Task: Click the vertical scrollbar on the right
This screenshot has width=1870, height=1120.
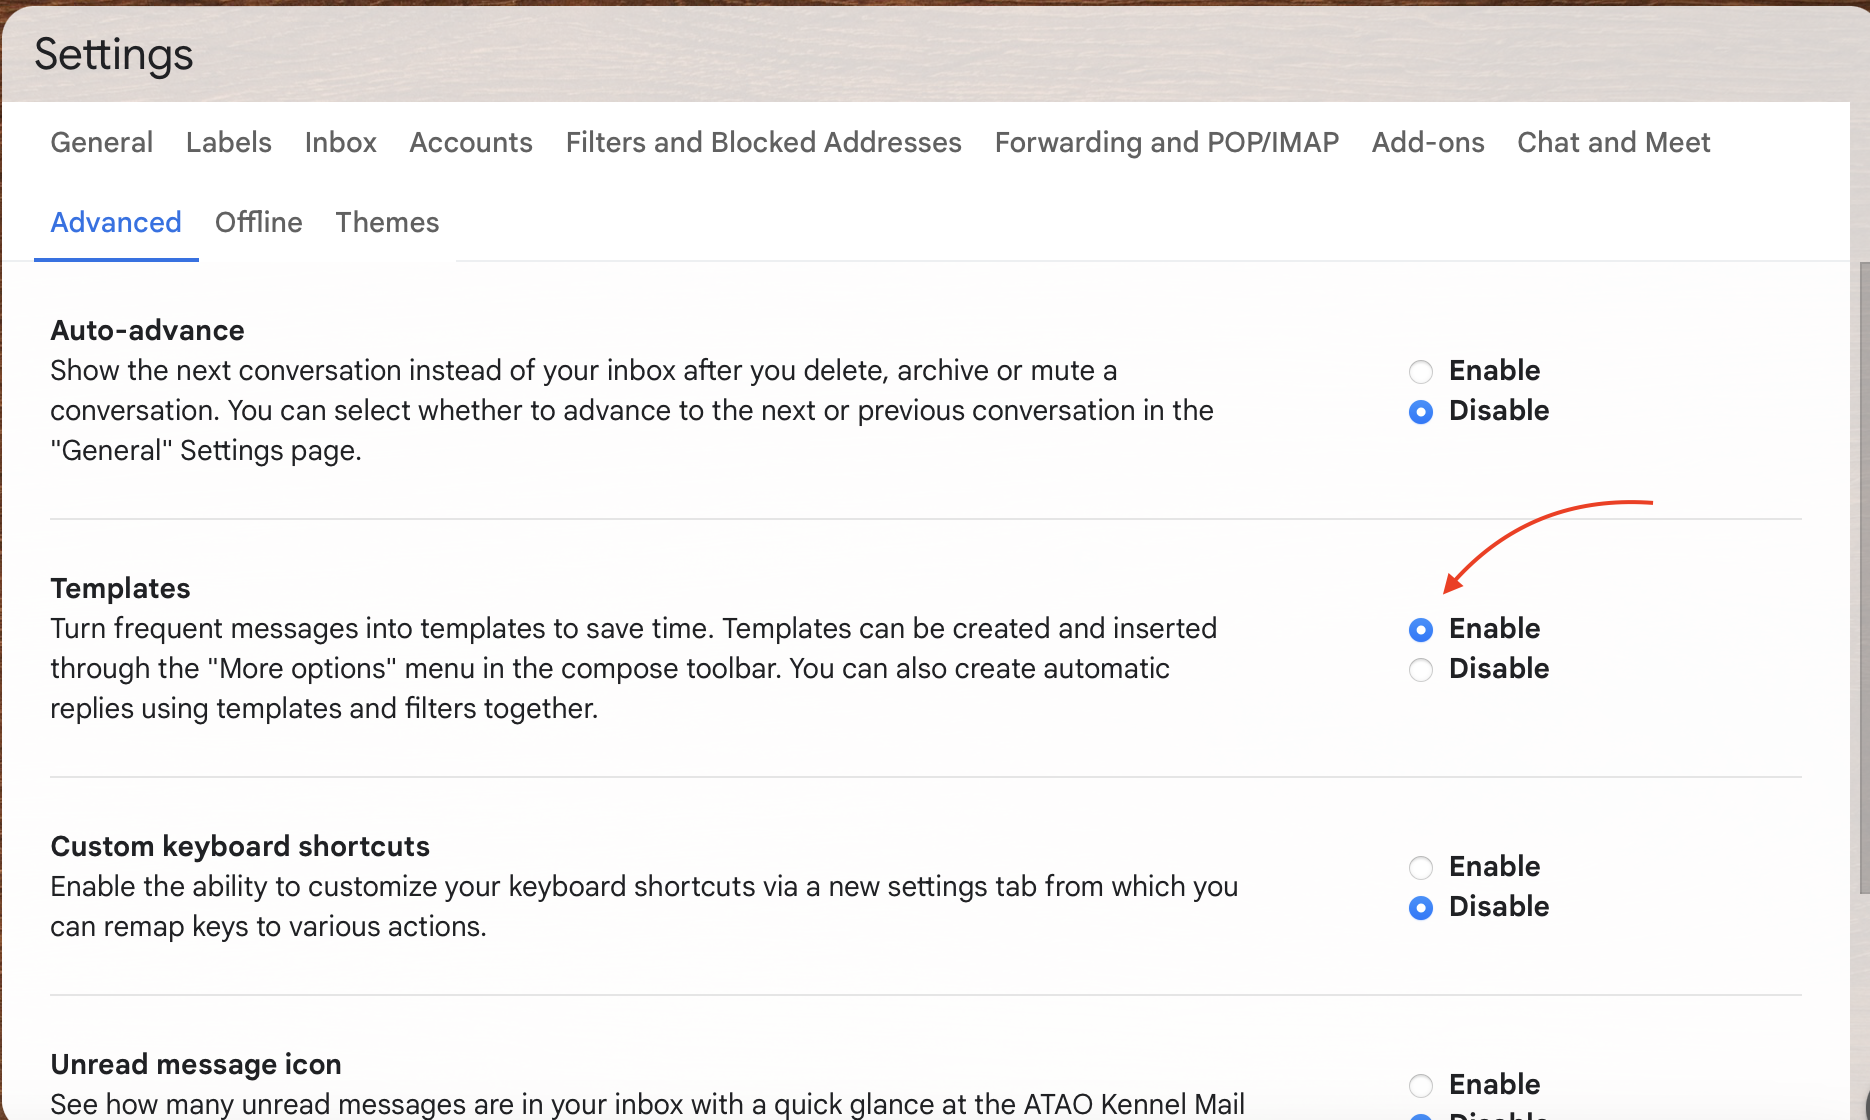Action: pyautogui.click(x=1863, y=580)
